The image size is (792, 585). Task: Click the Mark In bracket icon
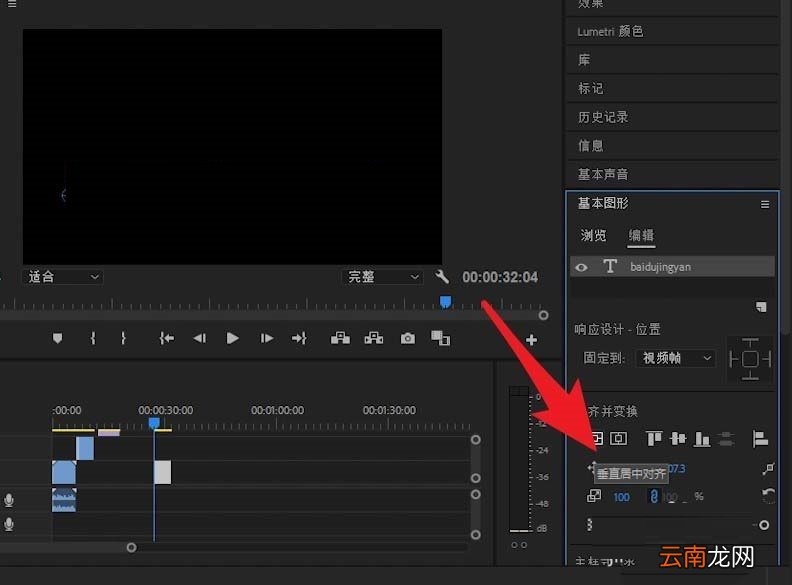tap(92, 338)
